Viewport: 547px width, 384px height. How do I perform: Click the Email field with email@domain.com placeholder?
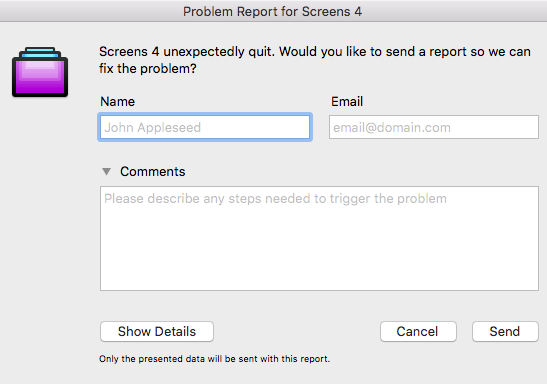(434, 127)
